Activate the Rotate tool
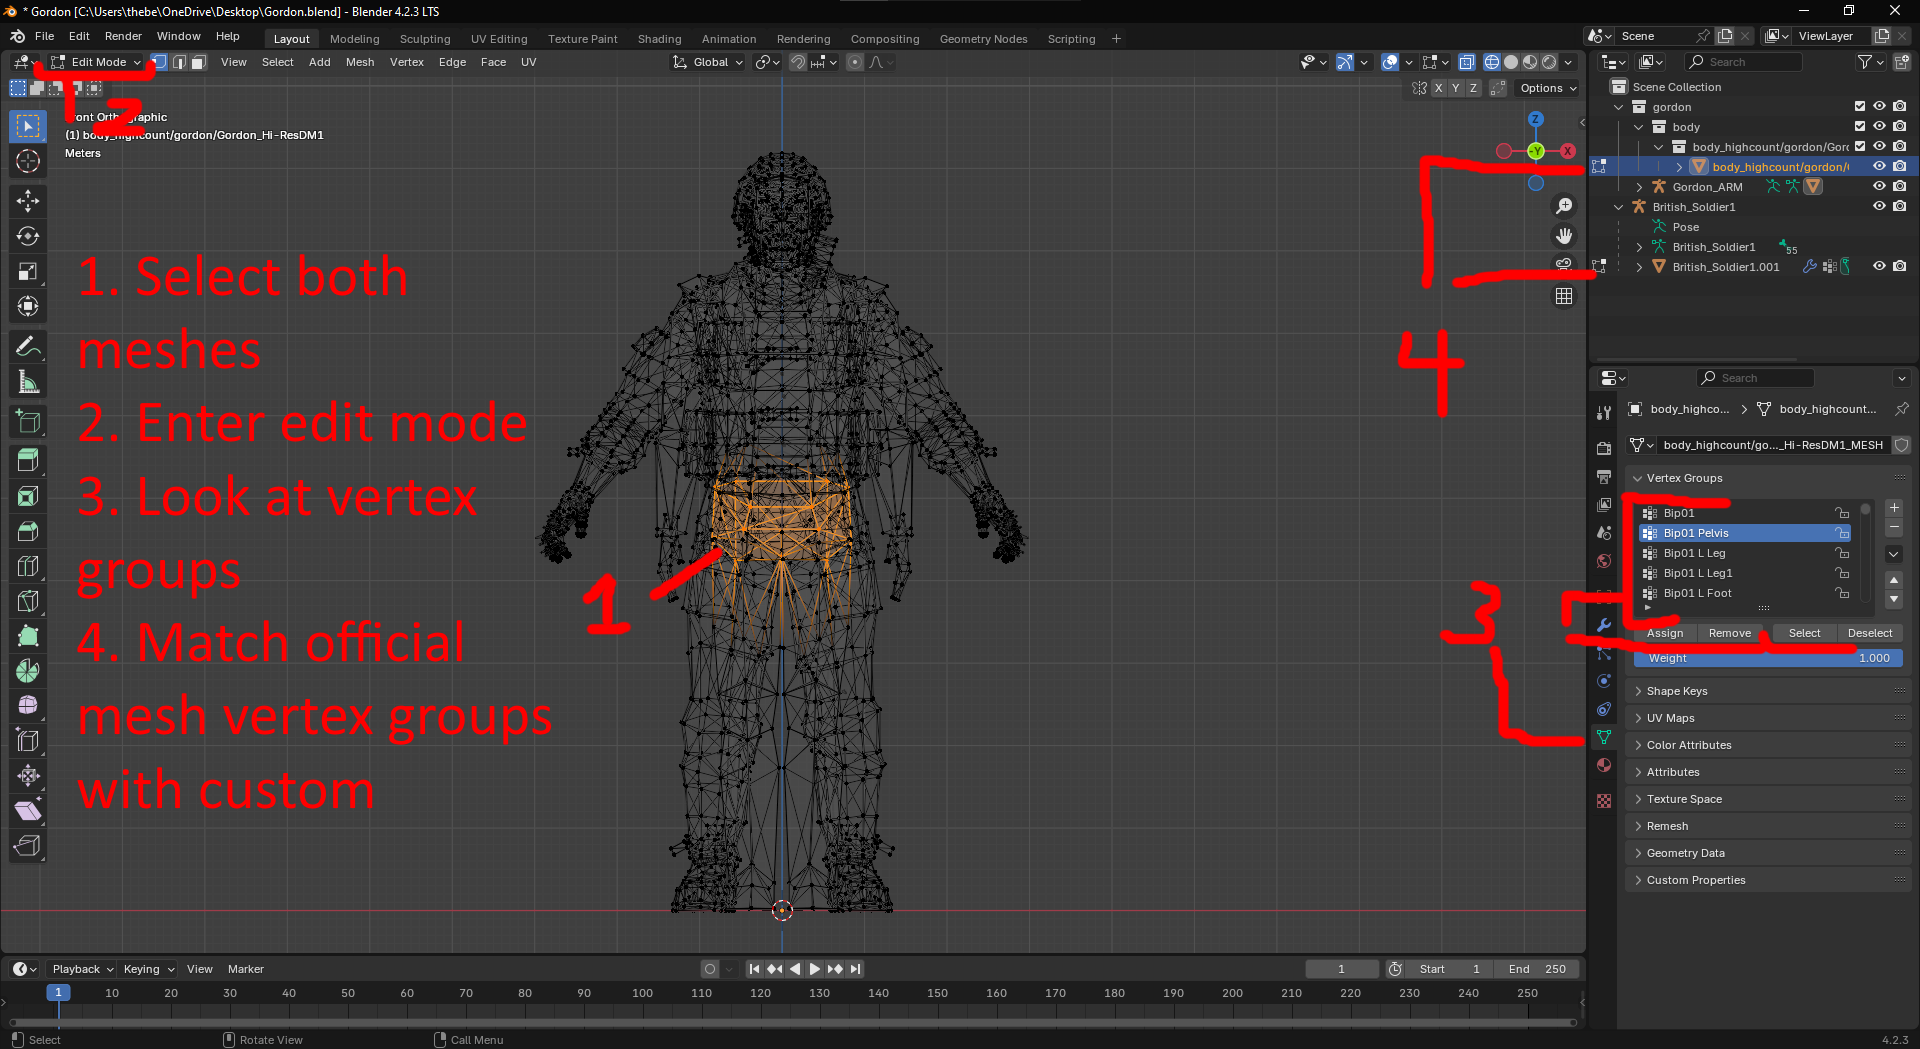 [x=28, y=236]
